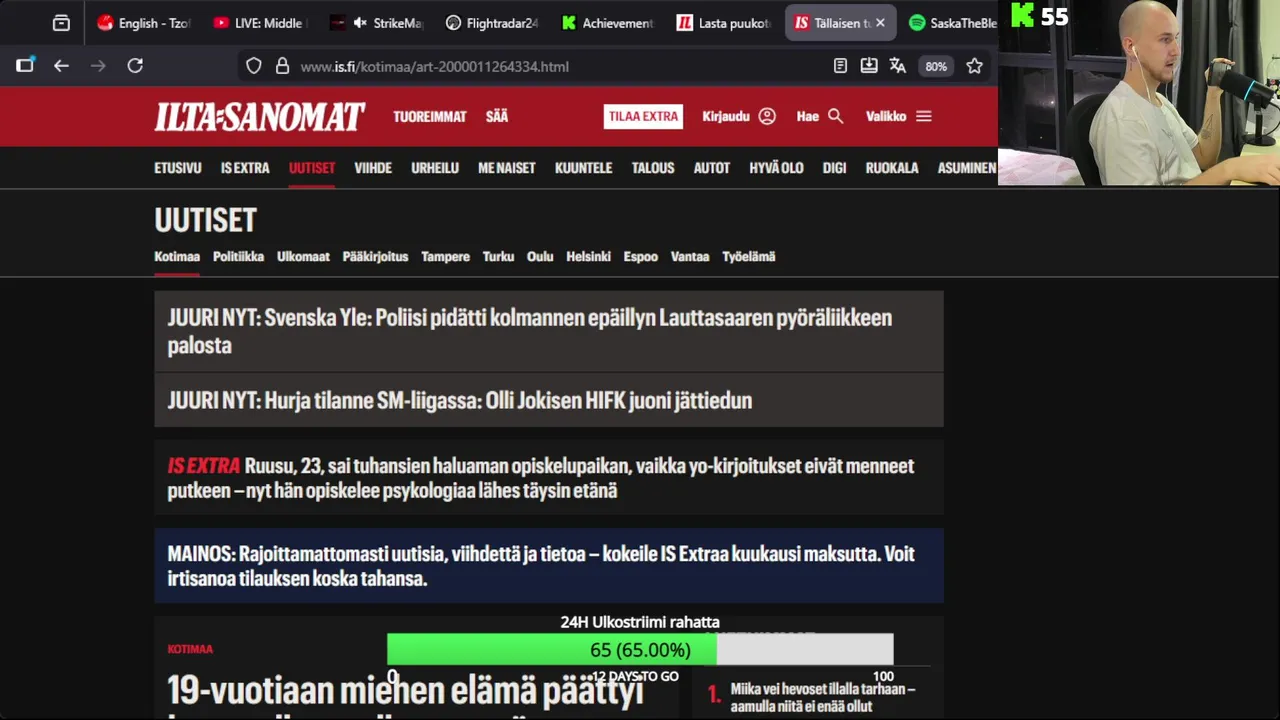Image resolution: width=1280 pixels, height=720 pixels.
Task: Reload the page
Action: click(x=135, y=66)
